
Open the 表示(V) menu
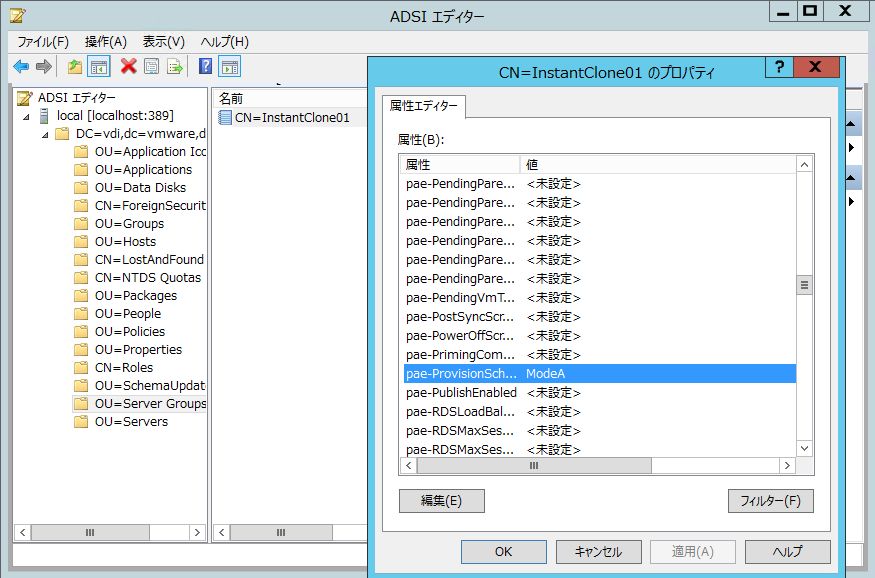[163, 42]
